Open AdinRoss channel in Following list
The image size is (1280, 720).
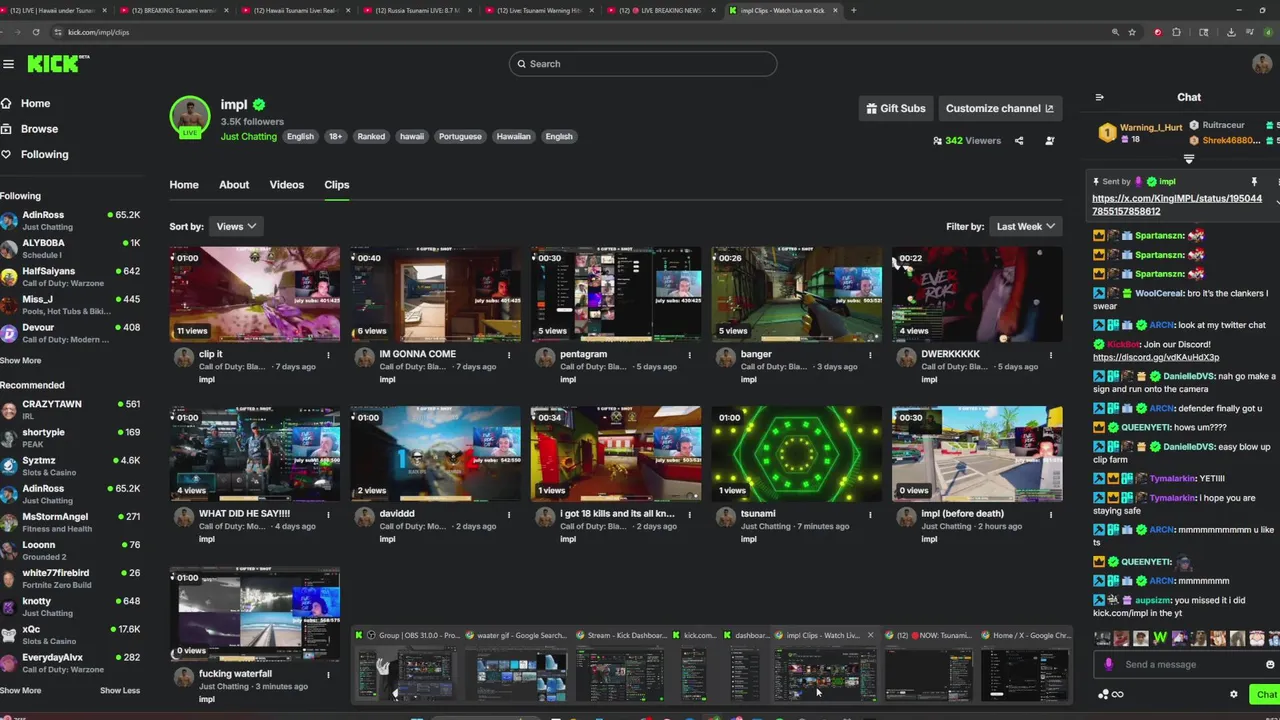coord(70,220)
